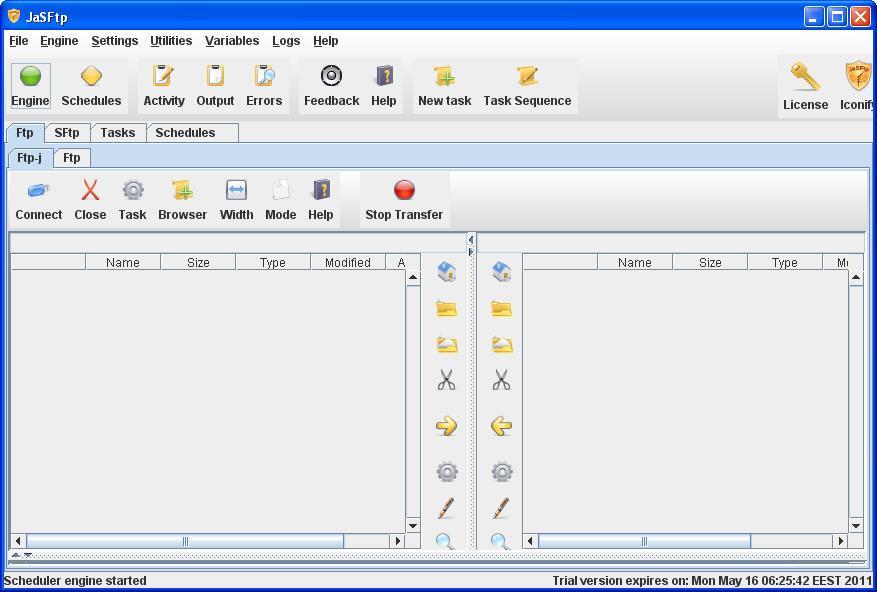Viewport: 877px width, 592px height.
Task: Click the red Stop Transfer button
Action: point(404,200)
